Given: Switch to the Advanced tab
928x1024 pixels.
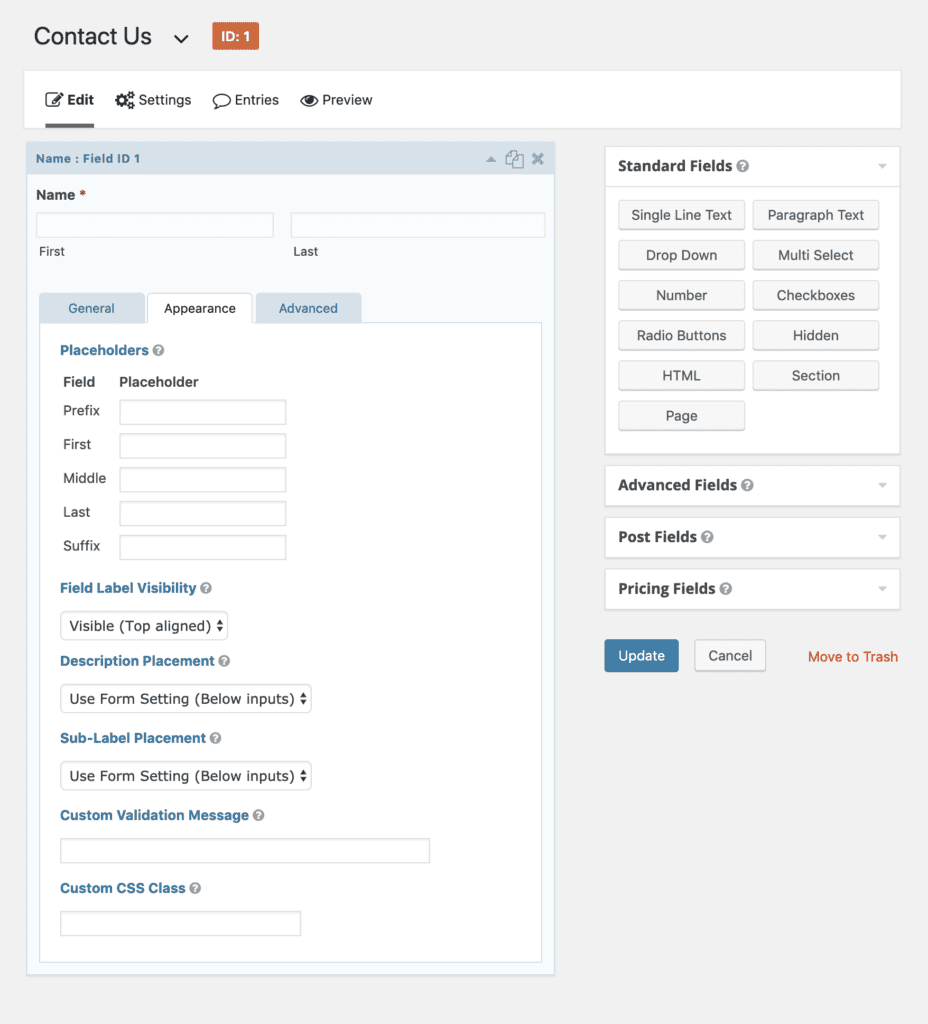Looking at the screenshot, I should click(308, 308).
